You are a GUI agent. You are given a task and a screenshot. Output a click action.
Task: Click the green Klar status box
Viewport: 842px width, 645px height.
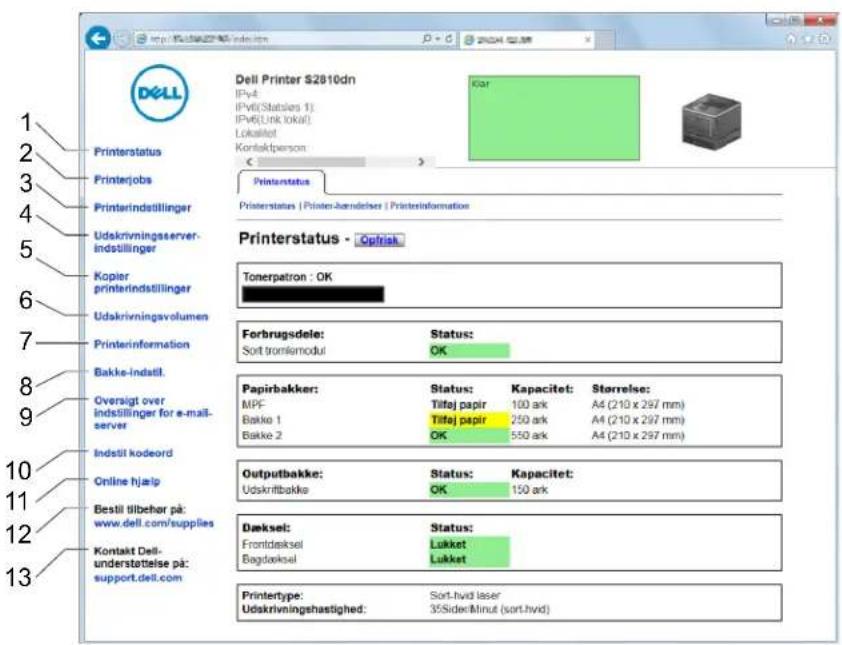pyautogui.click(x=554, y=118)
